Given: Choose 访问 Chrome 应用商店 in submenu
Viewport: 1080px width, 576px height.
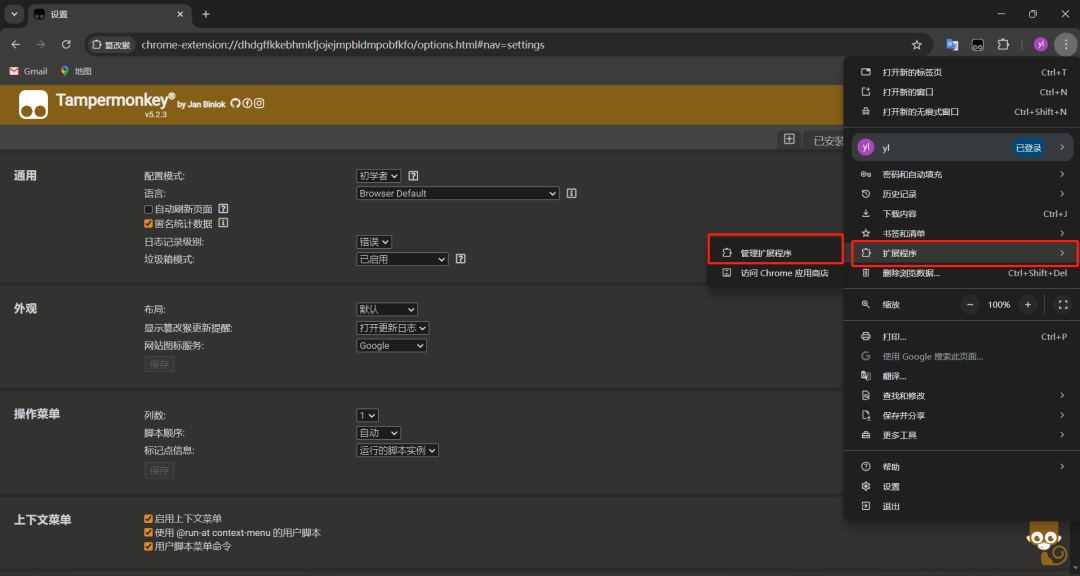Looking at the screenshot, I should pyautogui.click(x=776, y=273).
